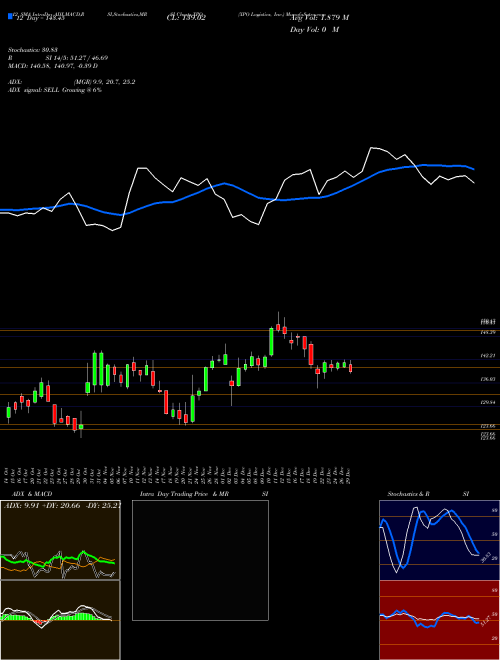Click 'ADX: 9.91 +DY: 20.66 -DY: 25.21' readout

pos(62,506)
